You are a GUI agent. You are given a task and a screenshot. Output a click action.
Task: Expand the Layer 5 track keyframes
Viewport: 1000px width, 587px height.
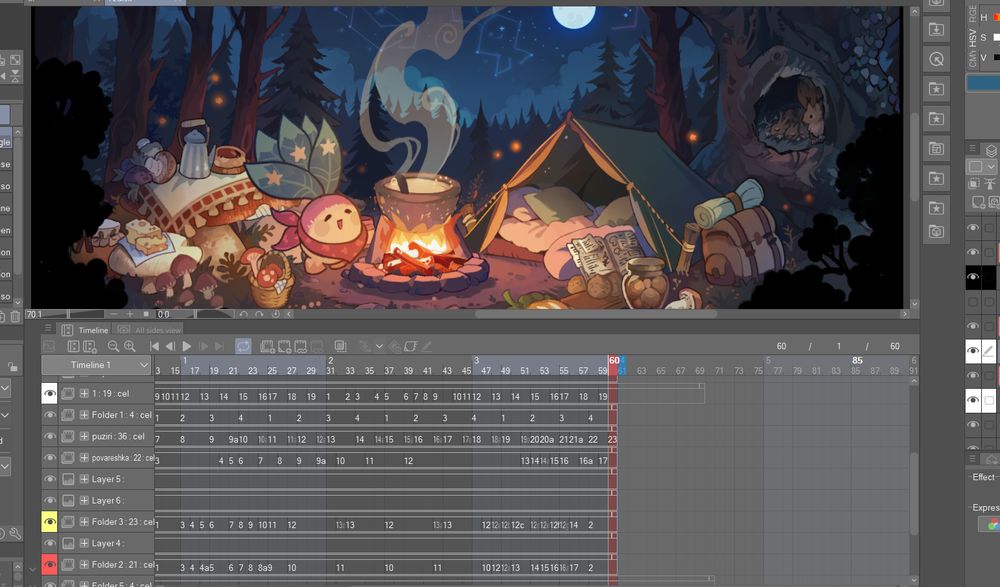84,479
